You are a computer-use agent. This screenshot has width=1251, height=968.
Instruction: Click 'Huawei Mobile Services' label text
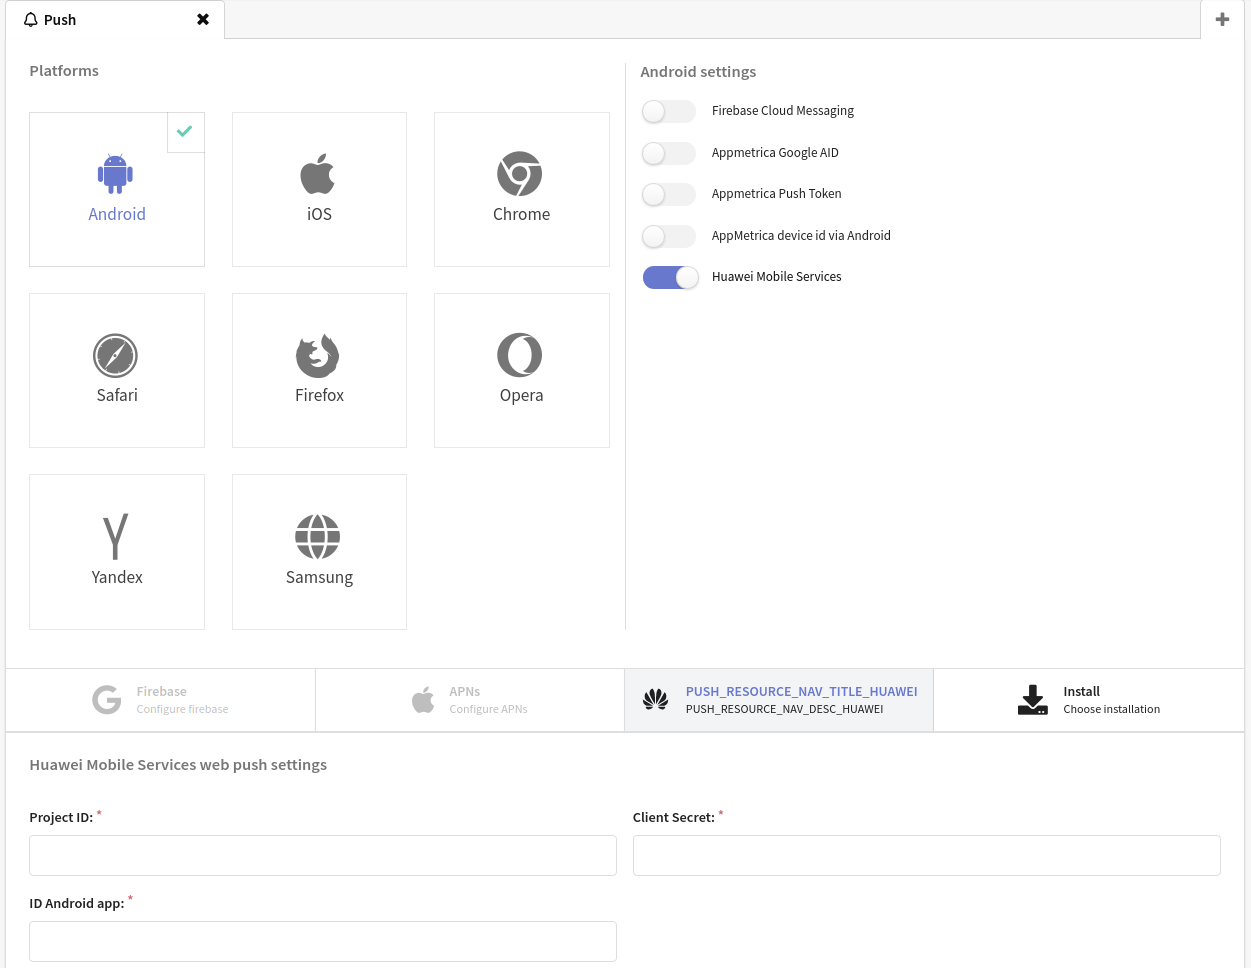tap(777, 277)
